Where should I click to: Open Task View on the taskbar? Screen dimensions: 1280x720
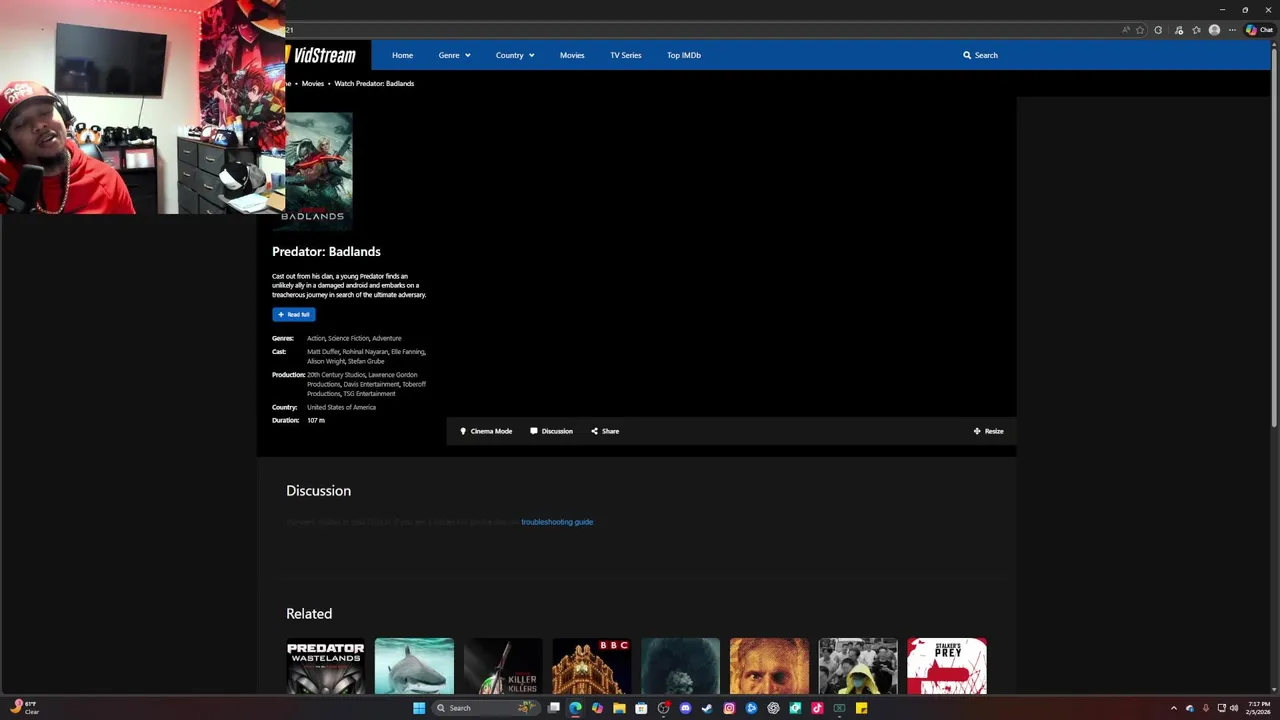click(553, 708)
